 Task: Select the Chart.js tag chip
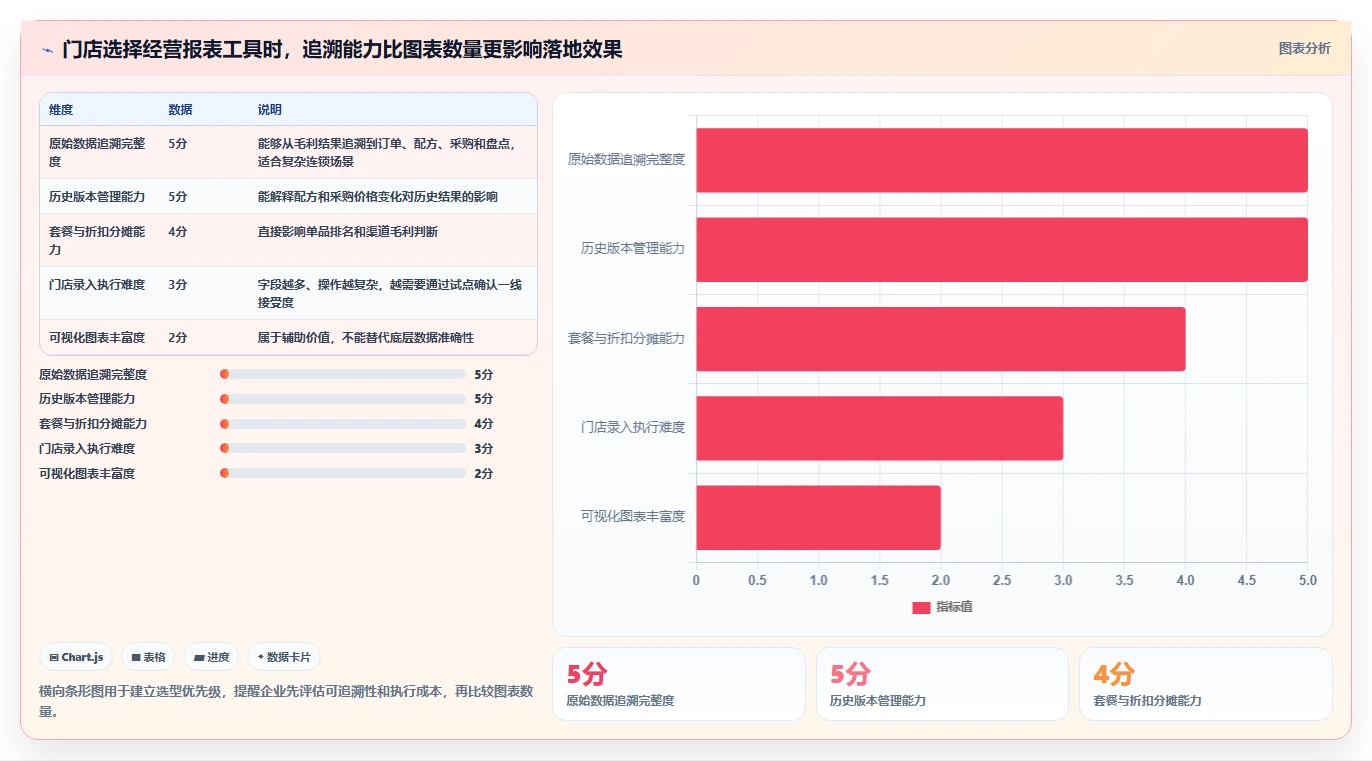(76, 657)
